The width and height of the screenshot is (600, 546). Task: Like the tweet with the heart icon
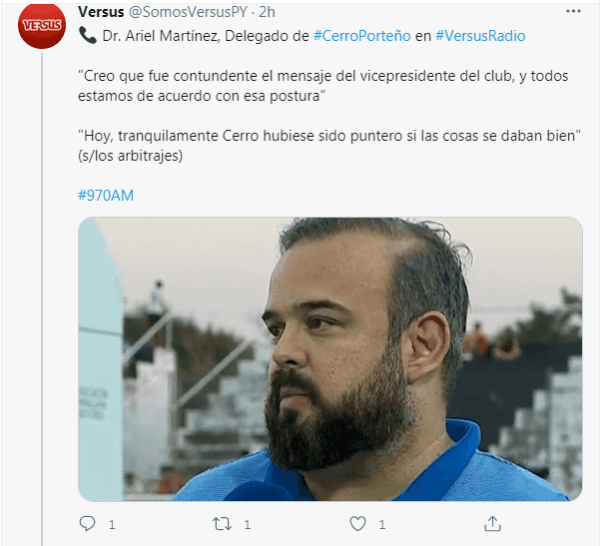pos(358,524)
